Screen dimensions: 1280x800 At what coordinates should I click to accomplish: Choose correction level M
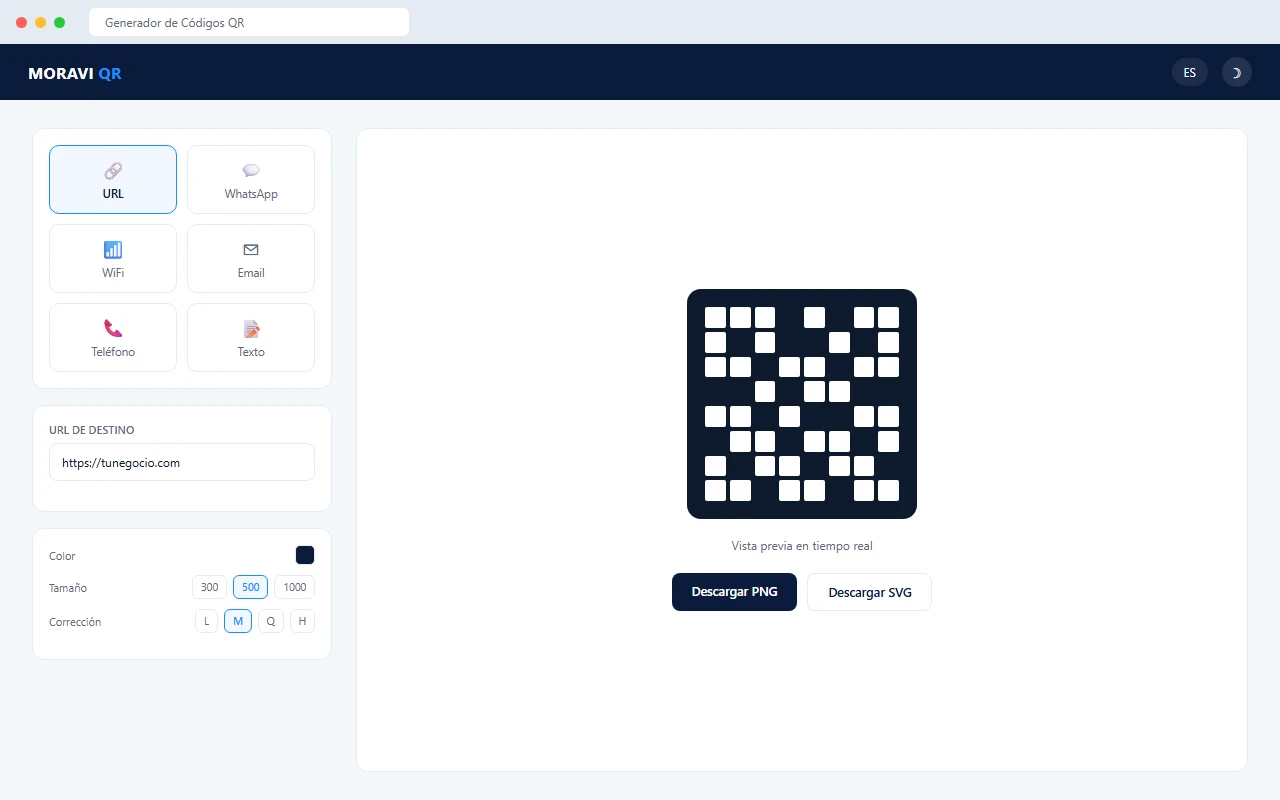[238, 621]
